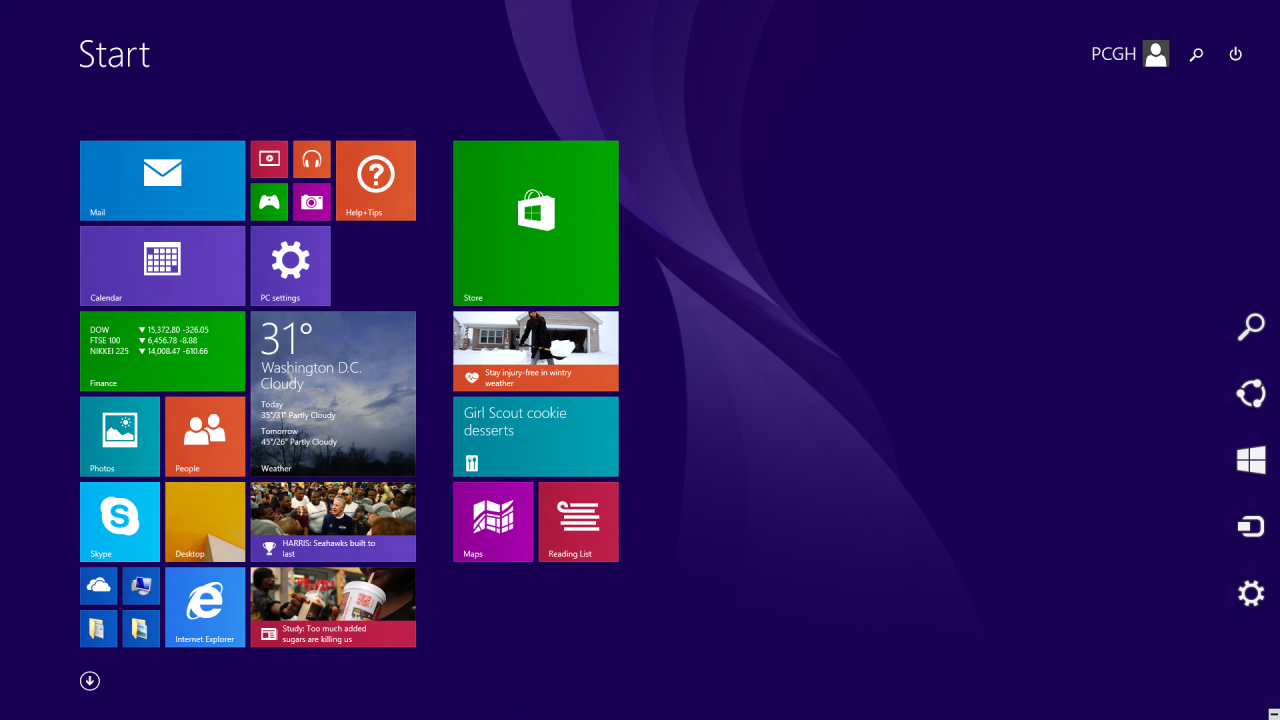The image size is (1280, 720).
Task: Open the Girl Scout cookie desserts tile
Action: [x=536, y=437]
